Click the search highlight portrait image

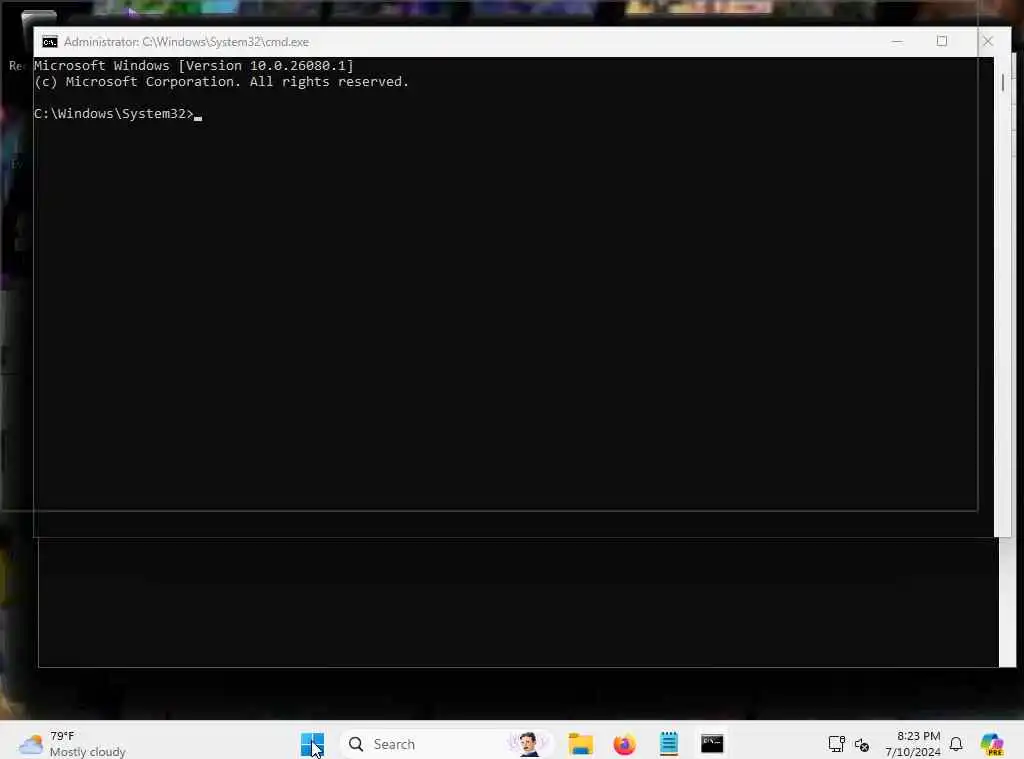tap(528, 744)
